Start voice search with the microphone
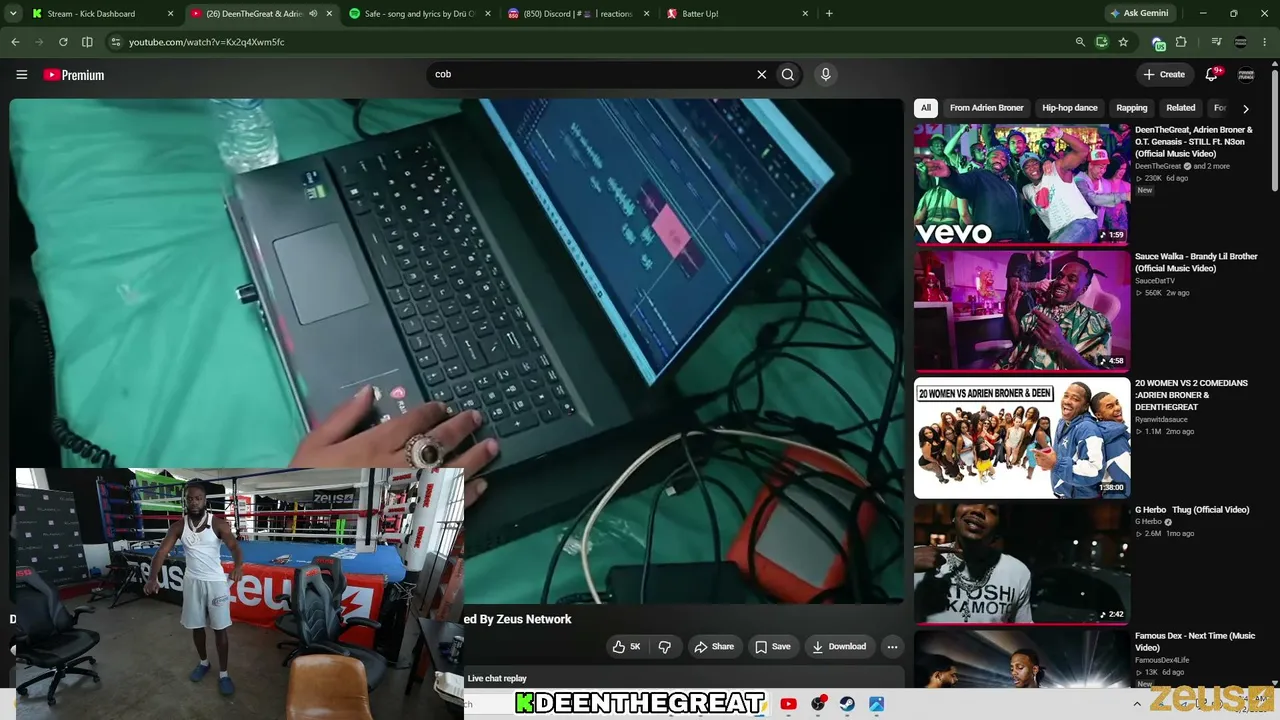The height and width of the screenshot is (720, 1280). (x=825, y=74)
